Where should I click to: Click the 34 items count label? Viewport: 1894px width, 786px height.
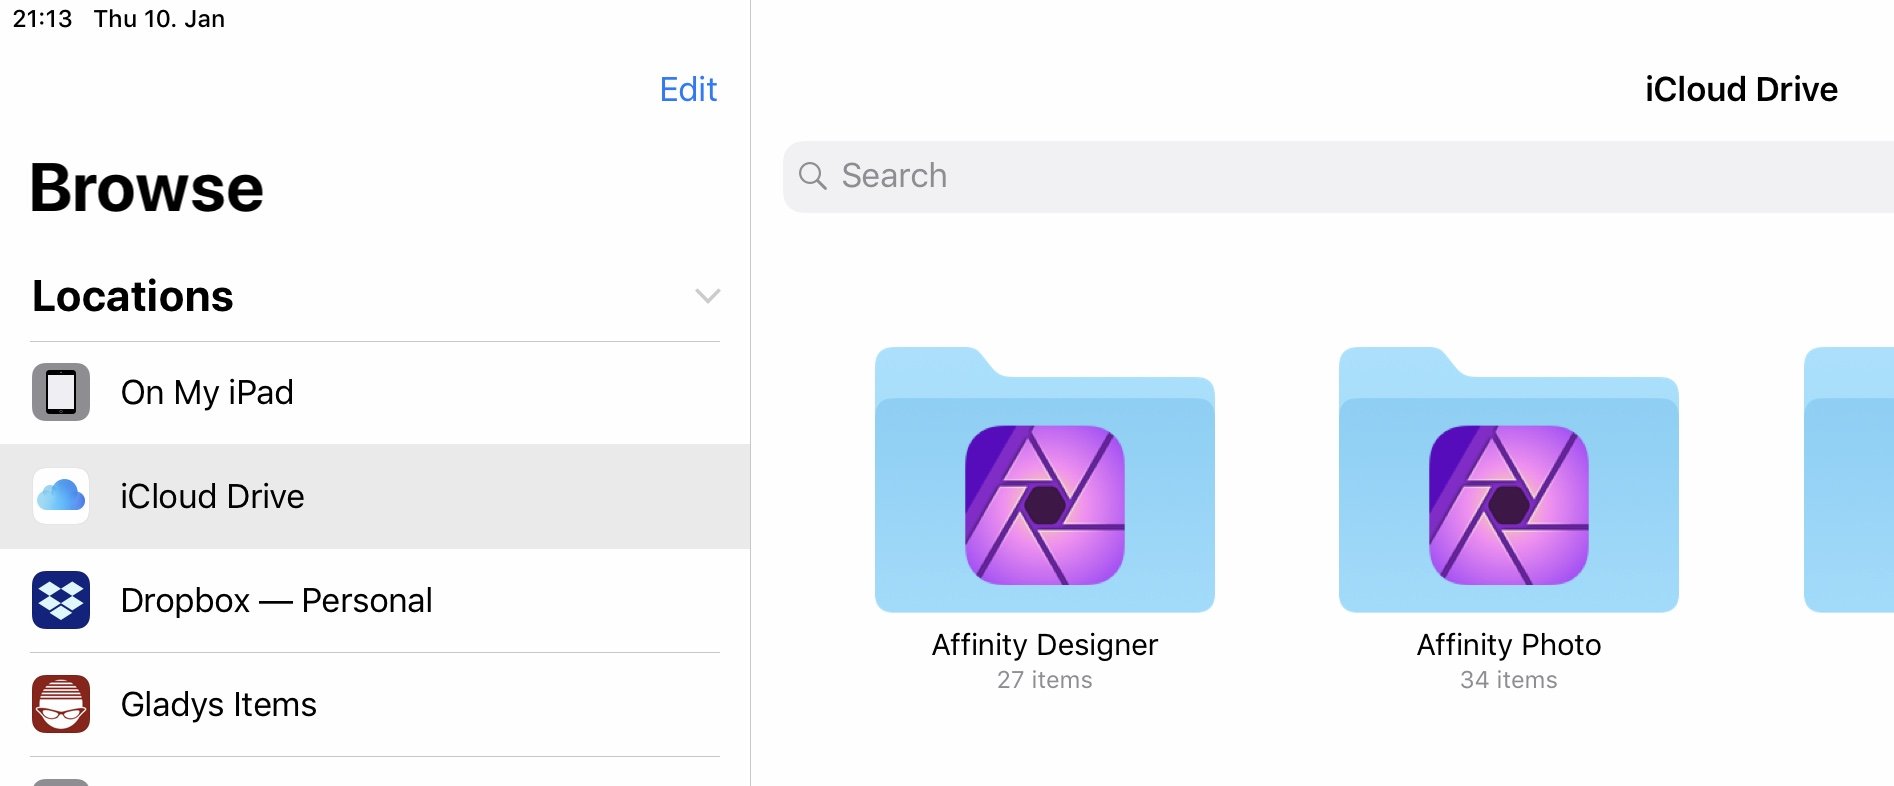pos(1509,680)
